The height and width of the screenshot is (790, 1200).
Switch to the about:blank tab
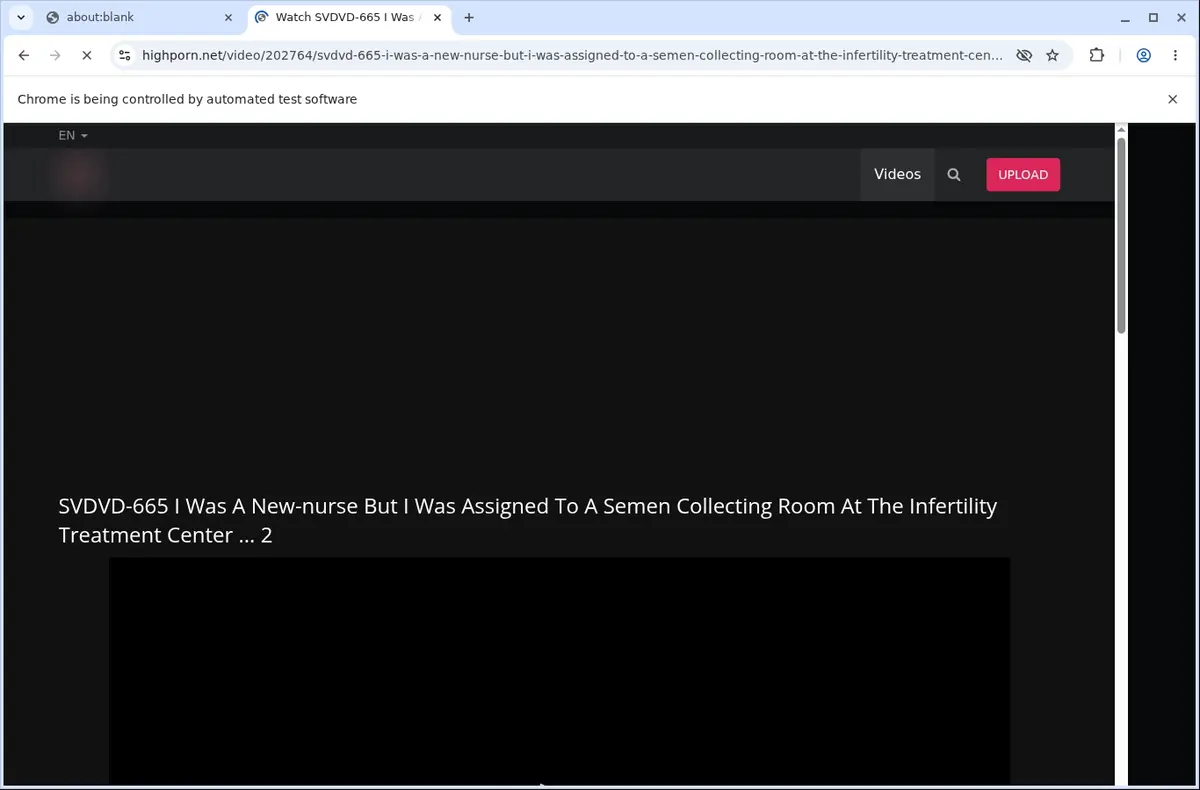tap(137, 17)
